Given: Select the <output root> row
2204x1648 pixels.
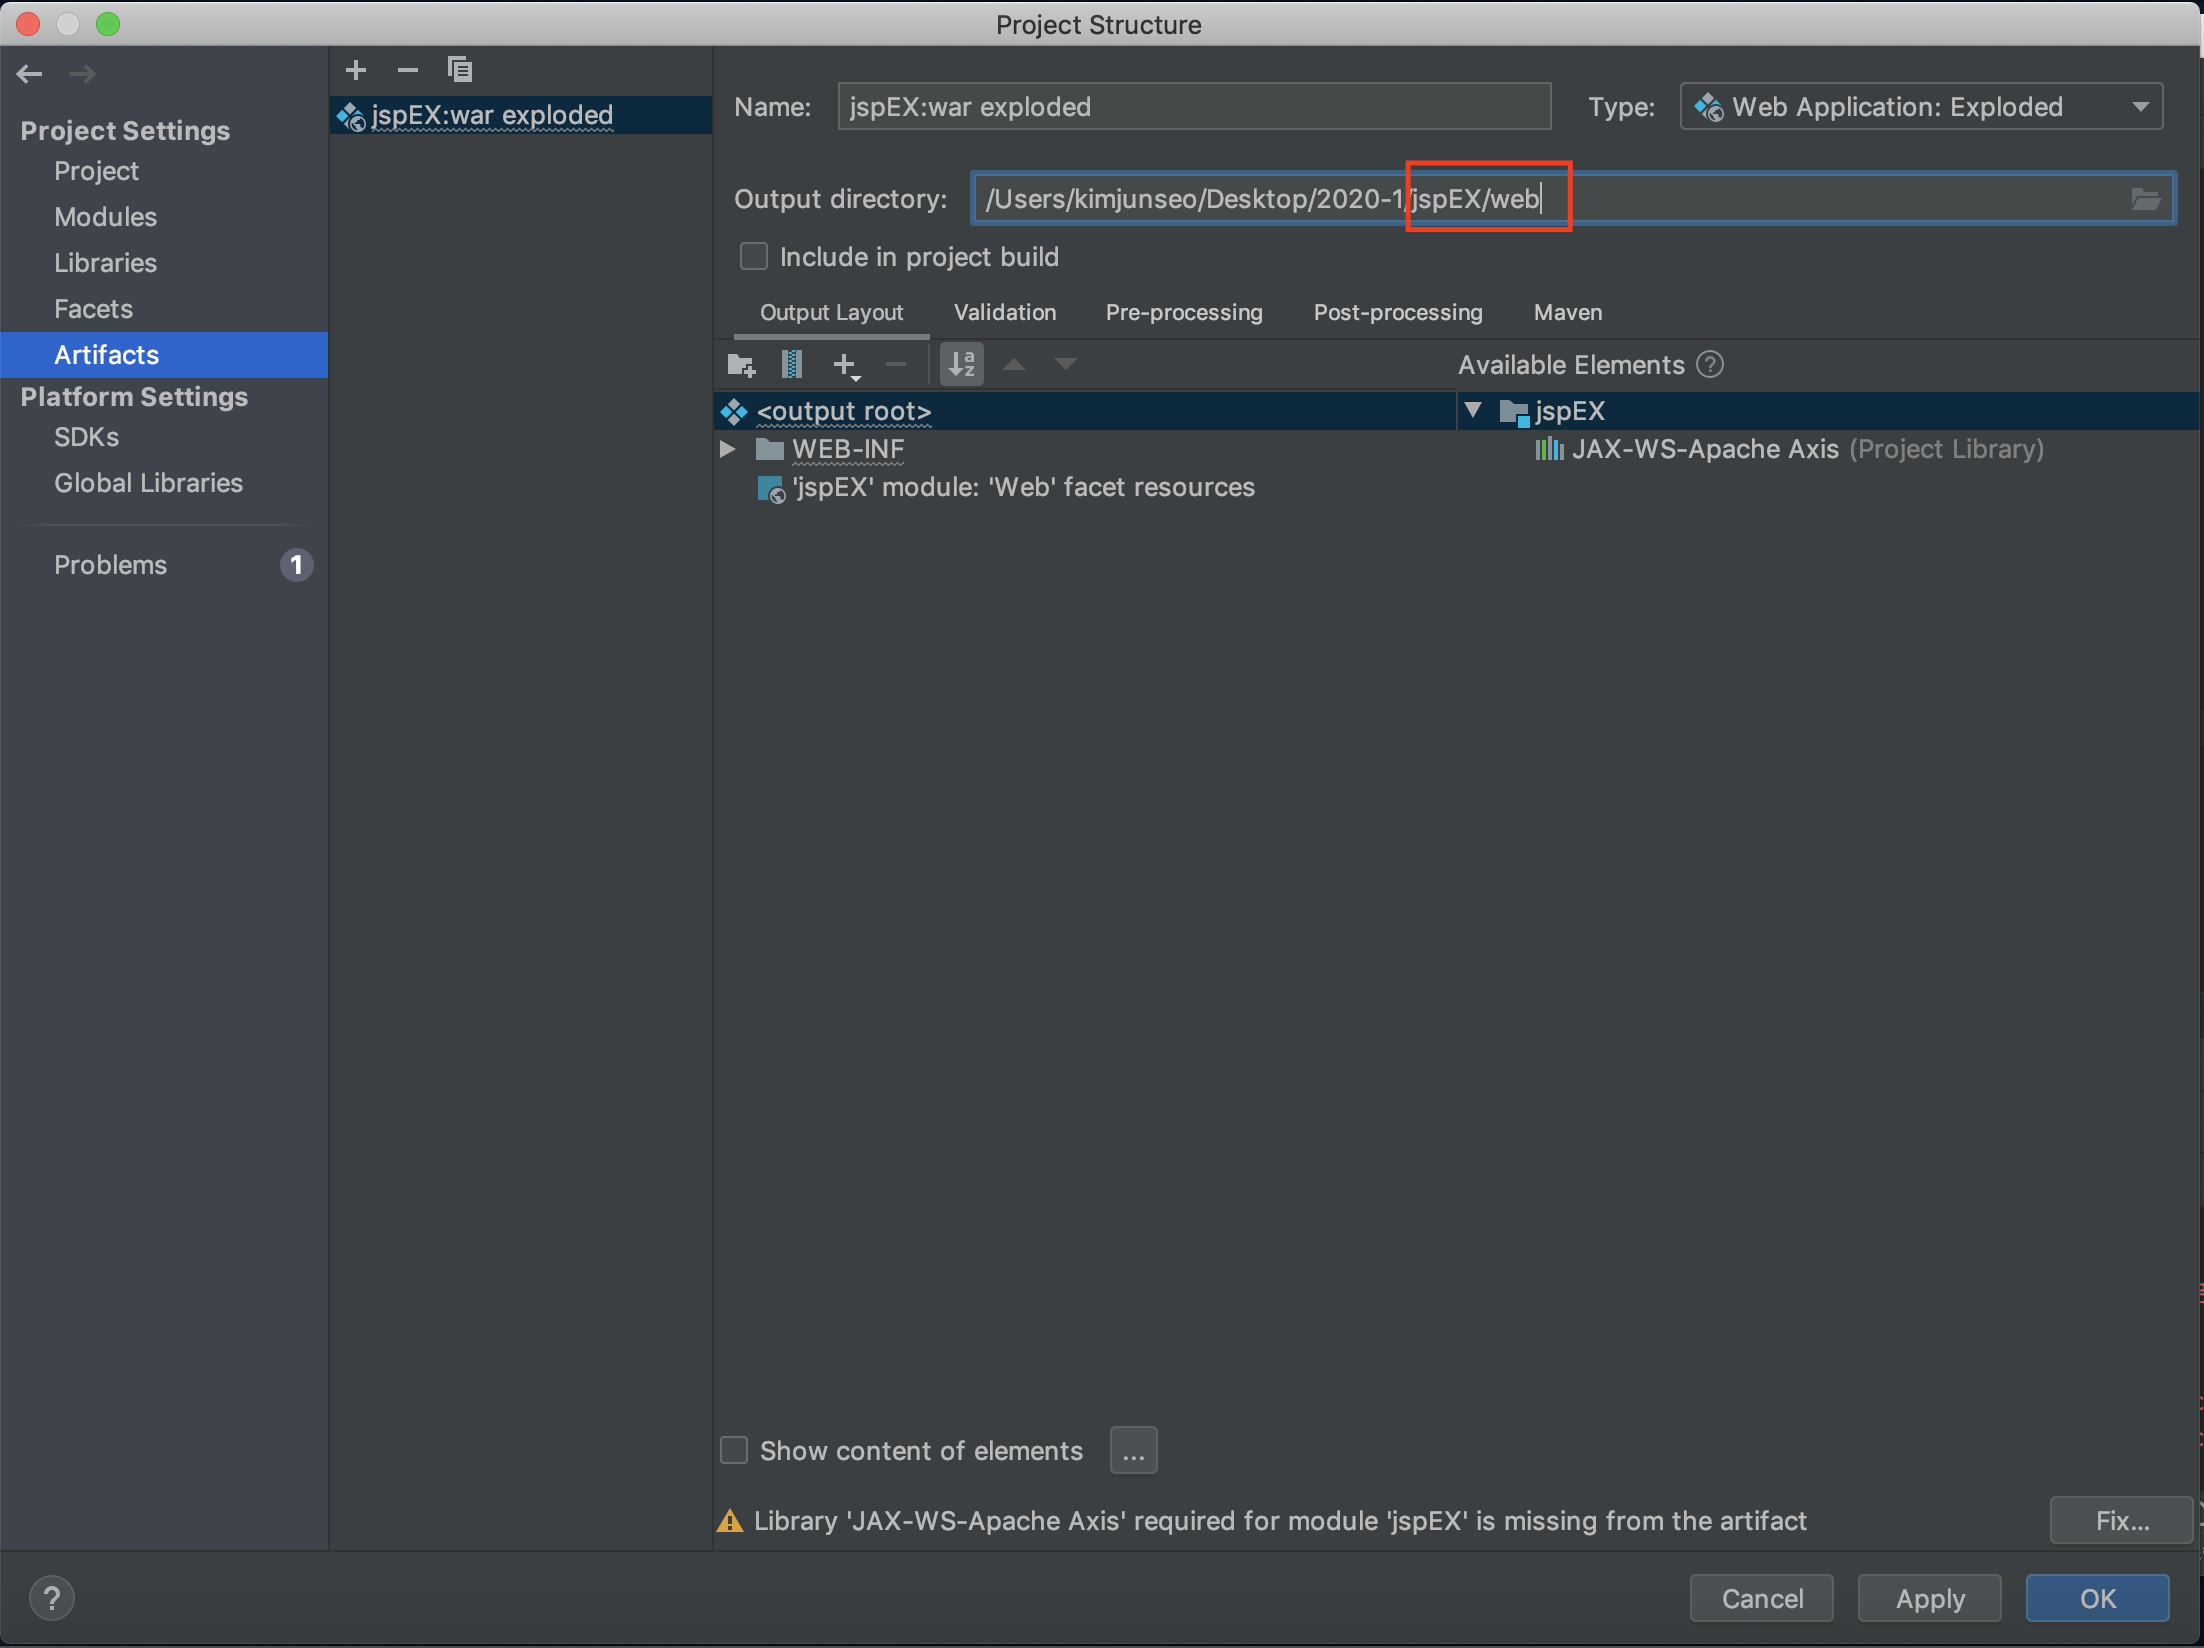Looking at the screenshot, I should (1086, 411).
